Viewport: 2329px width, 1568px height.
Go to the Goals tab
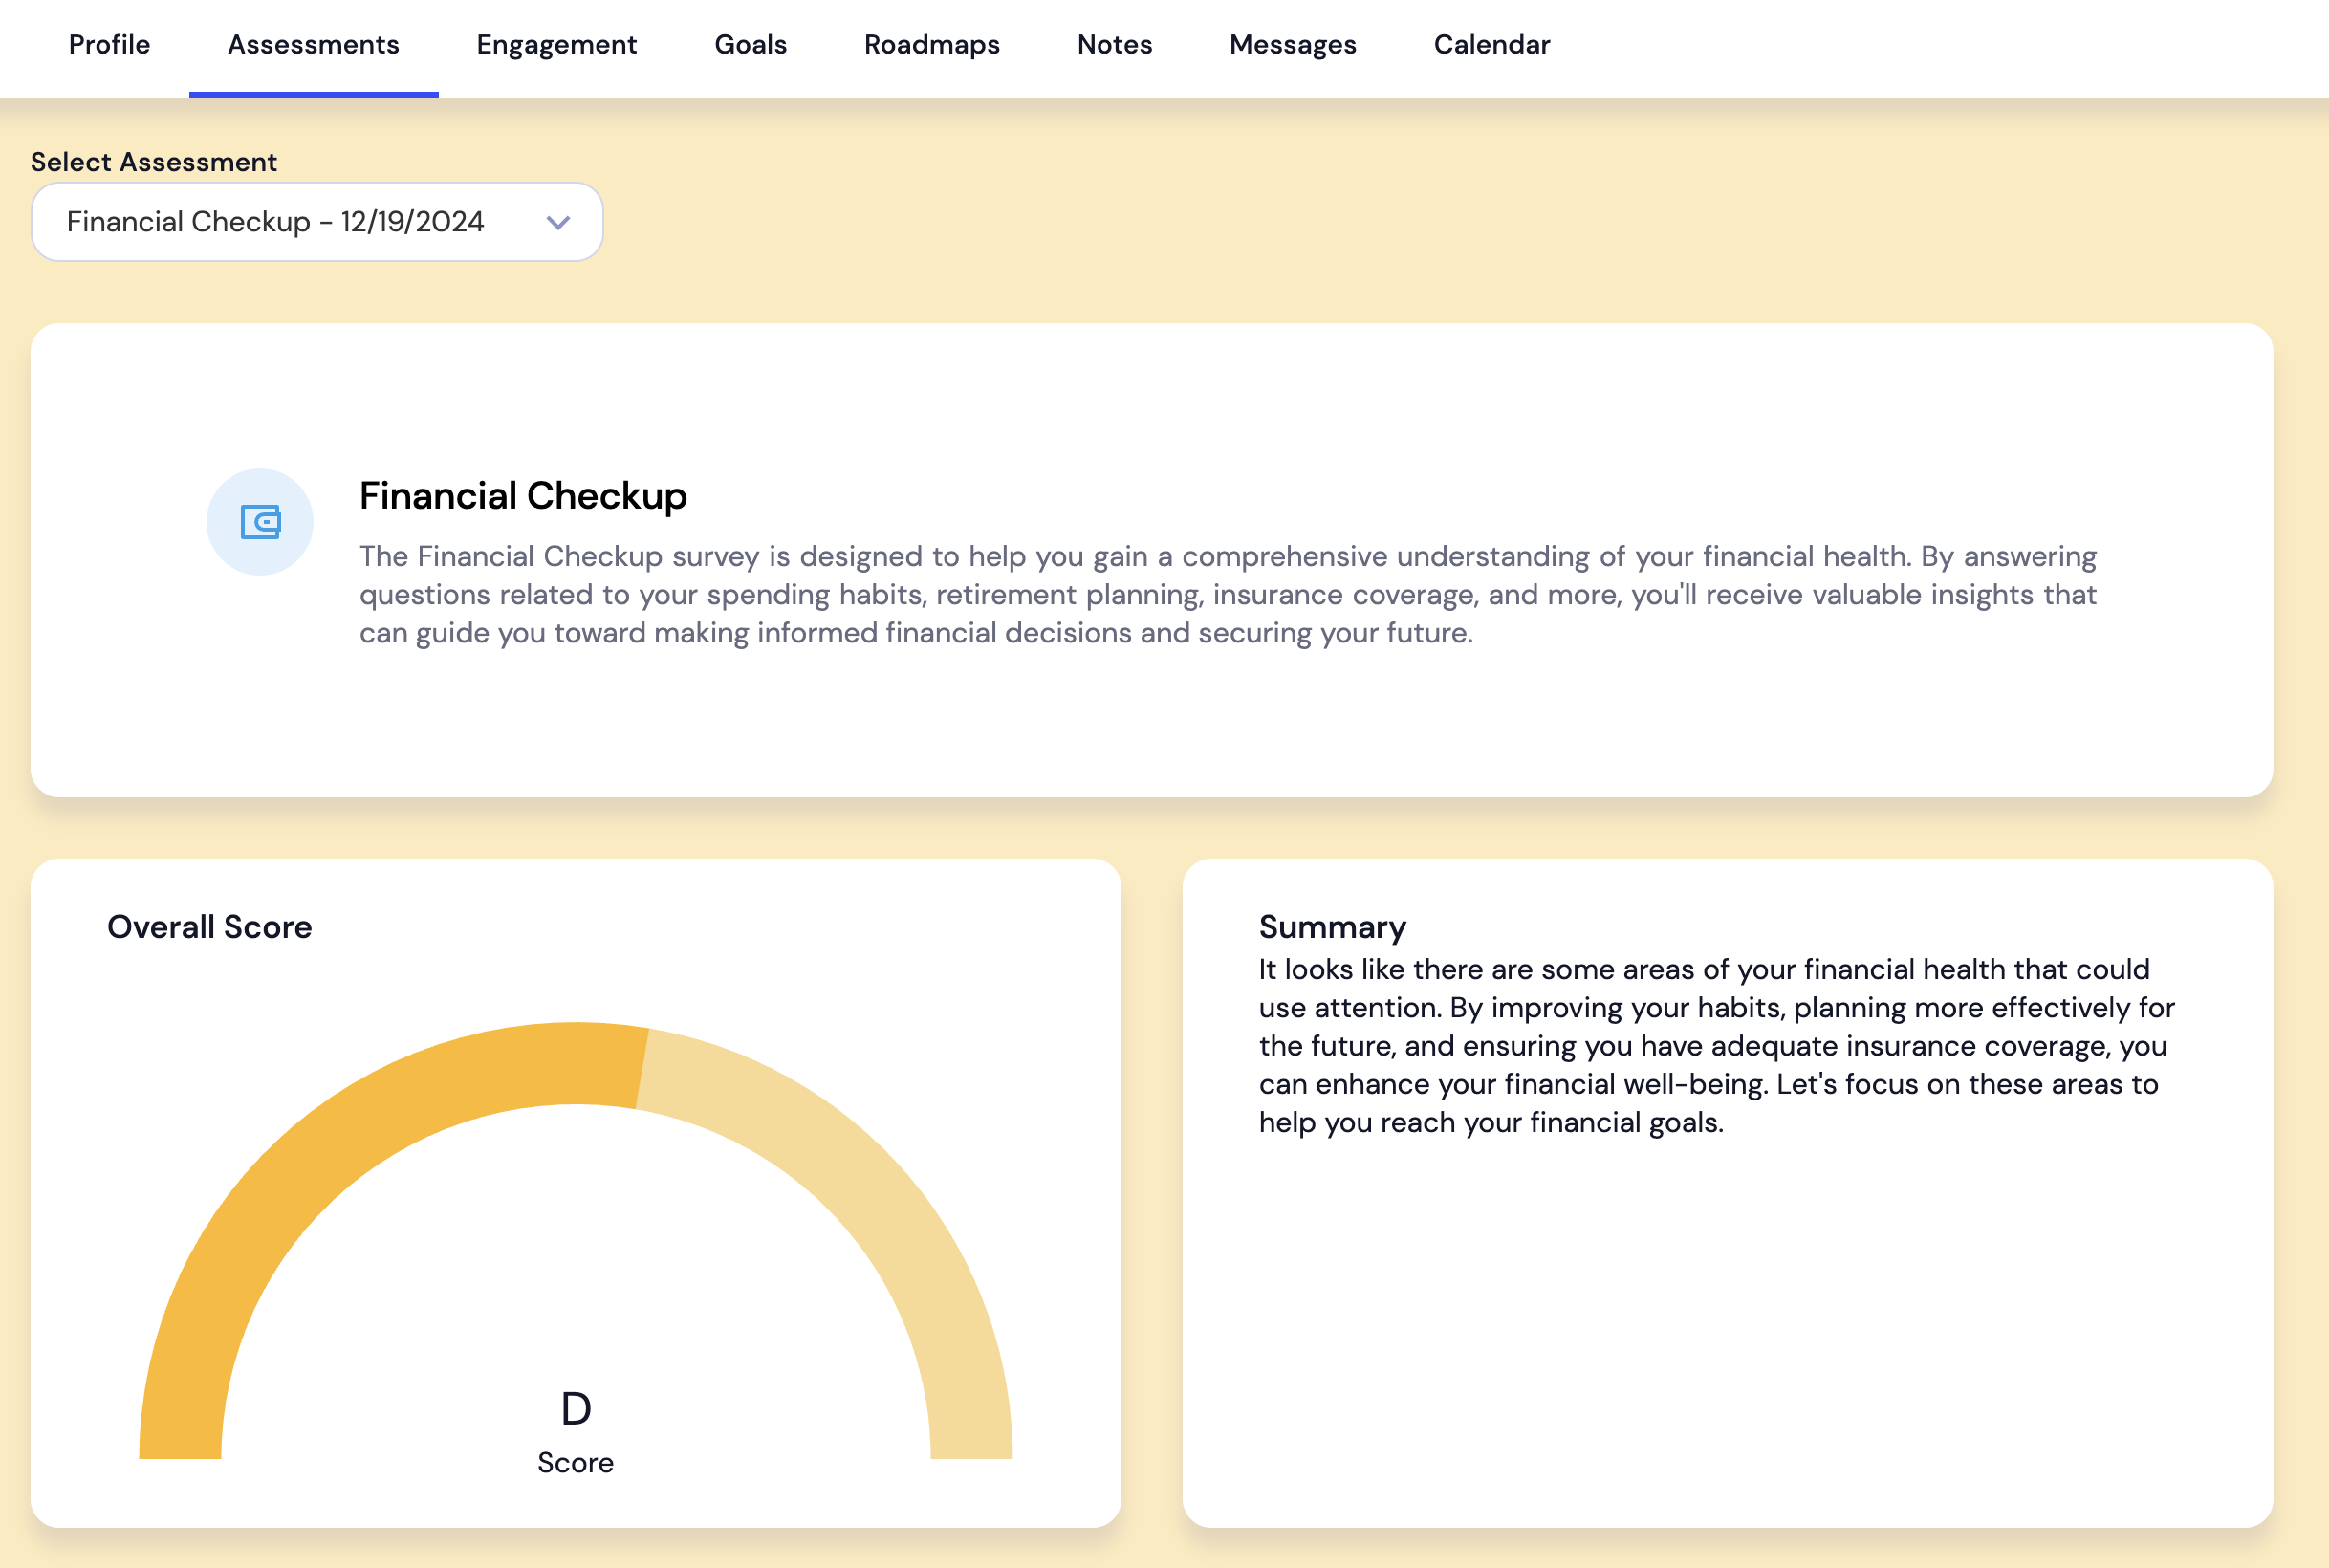point(750,45)
